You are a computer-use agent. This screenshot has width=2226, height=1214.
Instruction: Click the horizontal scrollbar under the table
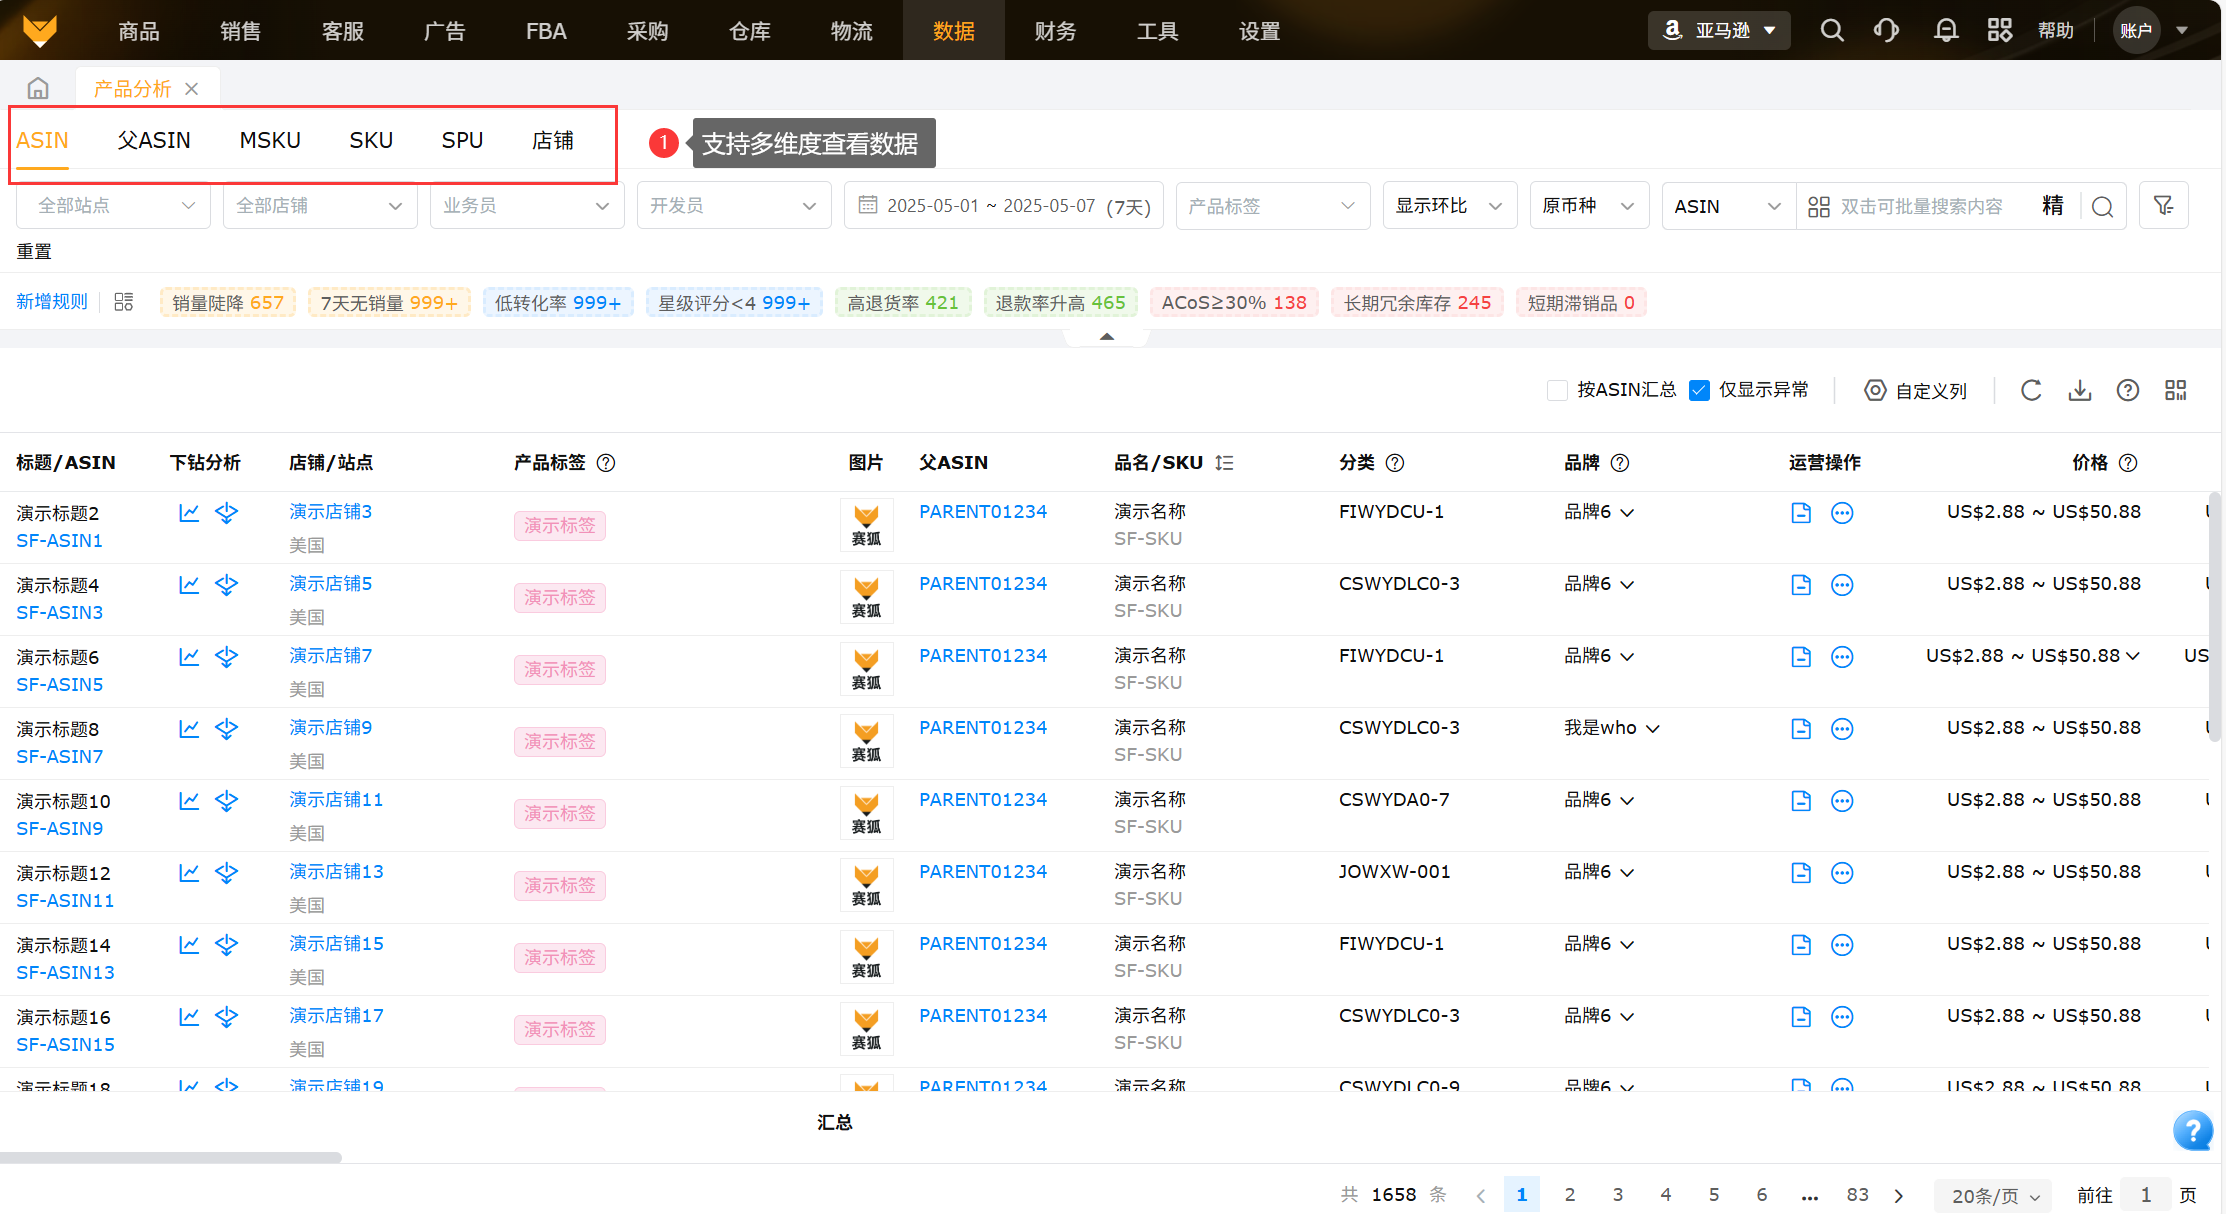[170, 1158]
